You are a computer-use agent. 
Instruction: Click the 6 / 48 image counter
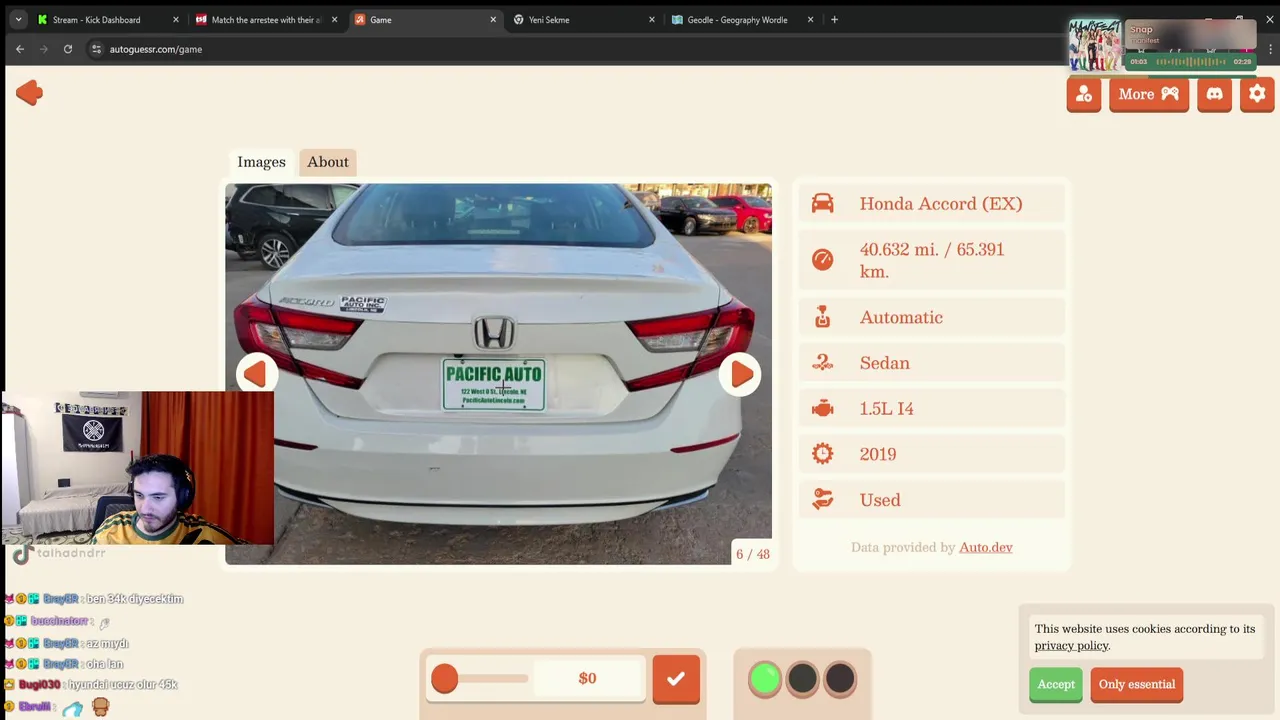753,554
